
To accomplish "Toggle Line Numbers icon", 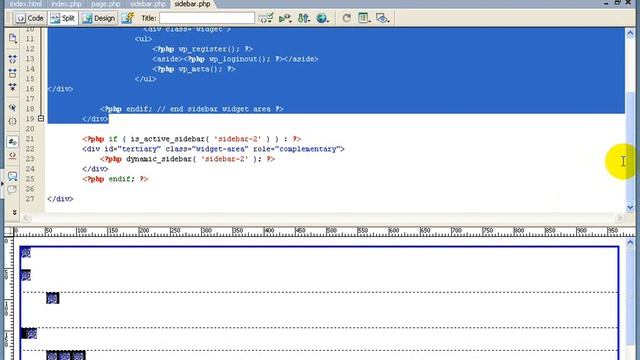I will [x=12, y=142].
